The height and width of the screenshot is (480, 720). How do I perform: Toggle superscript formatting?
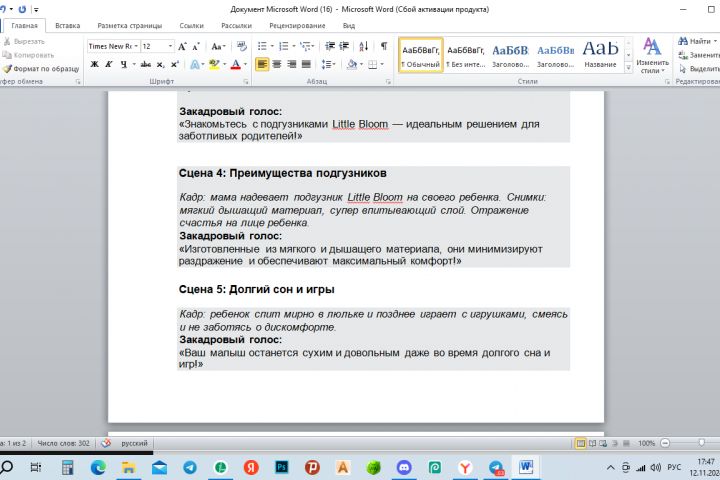point(174,64)
